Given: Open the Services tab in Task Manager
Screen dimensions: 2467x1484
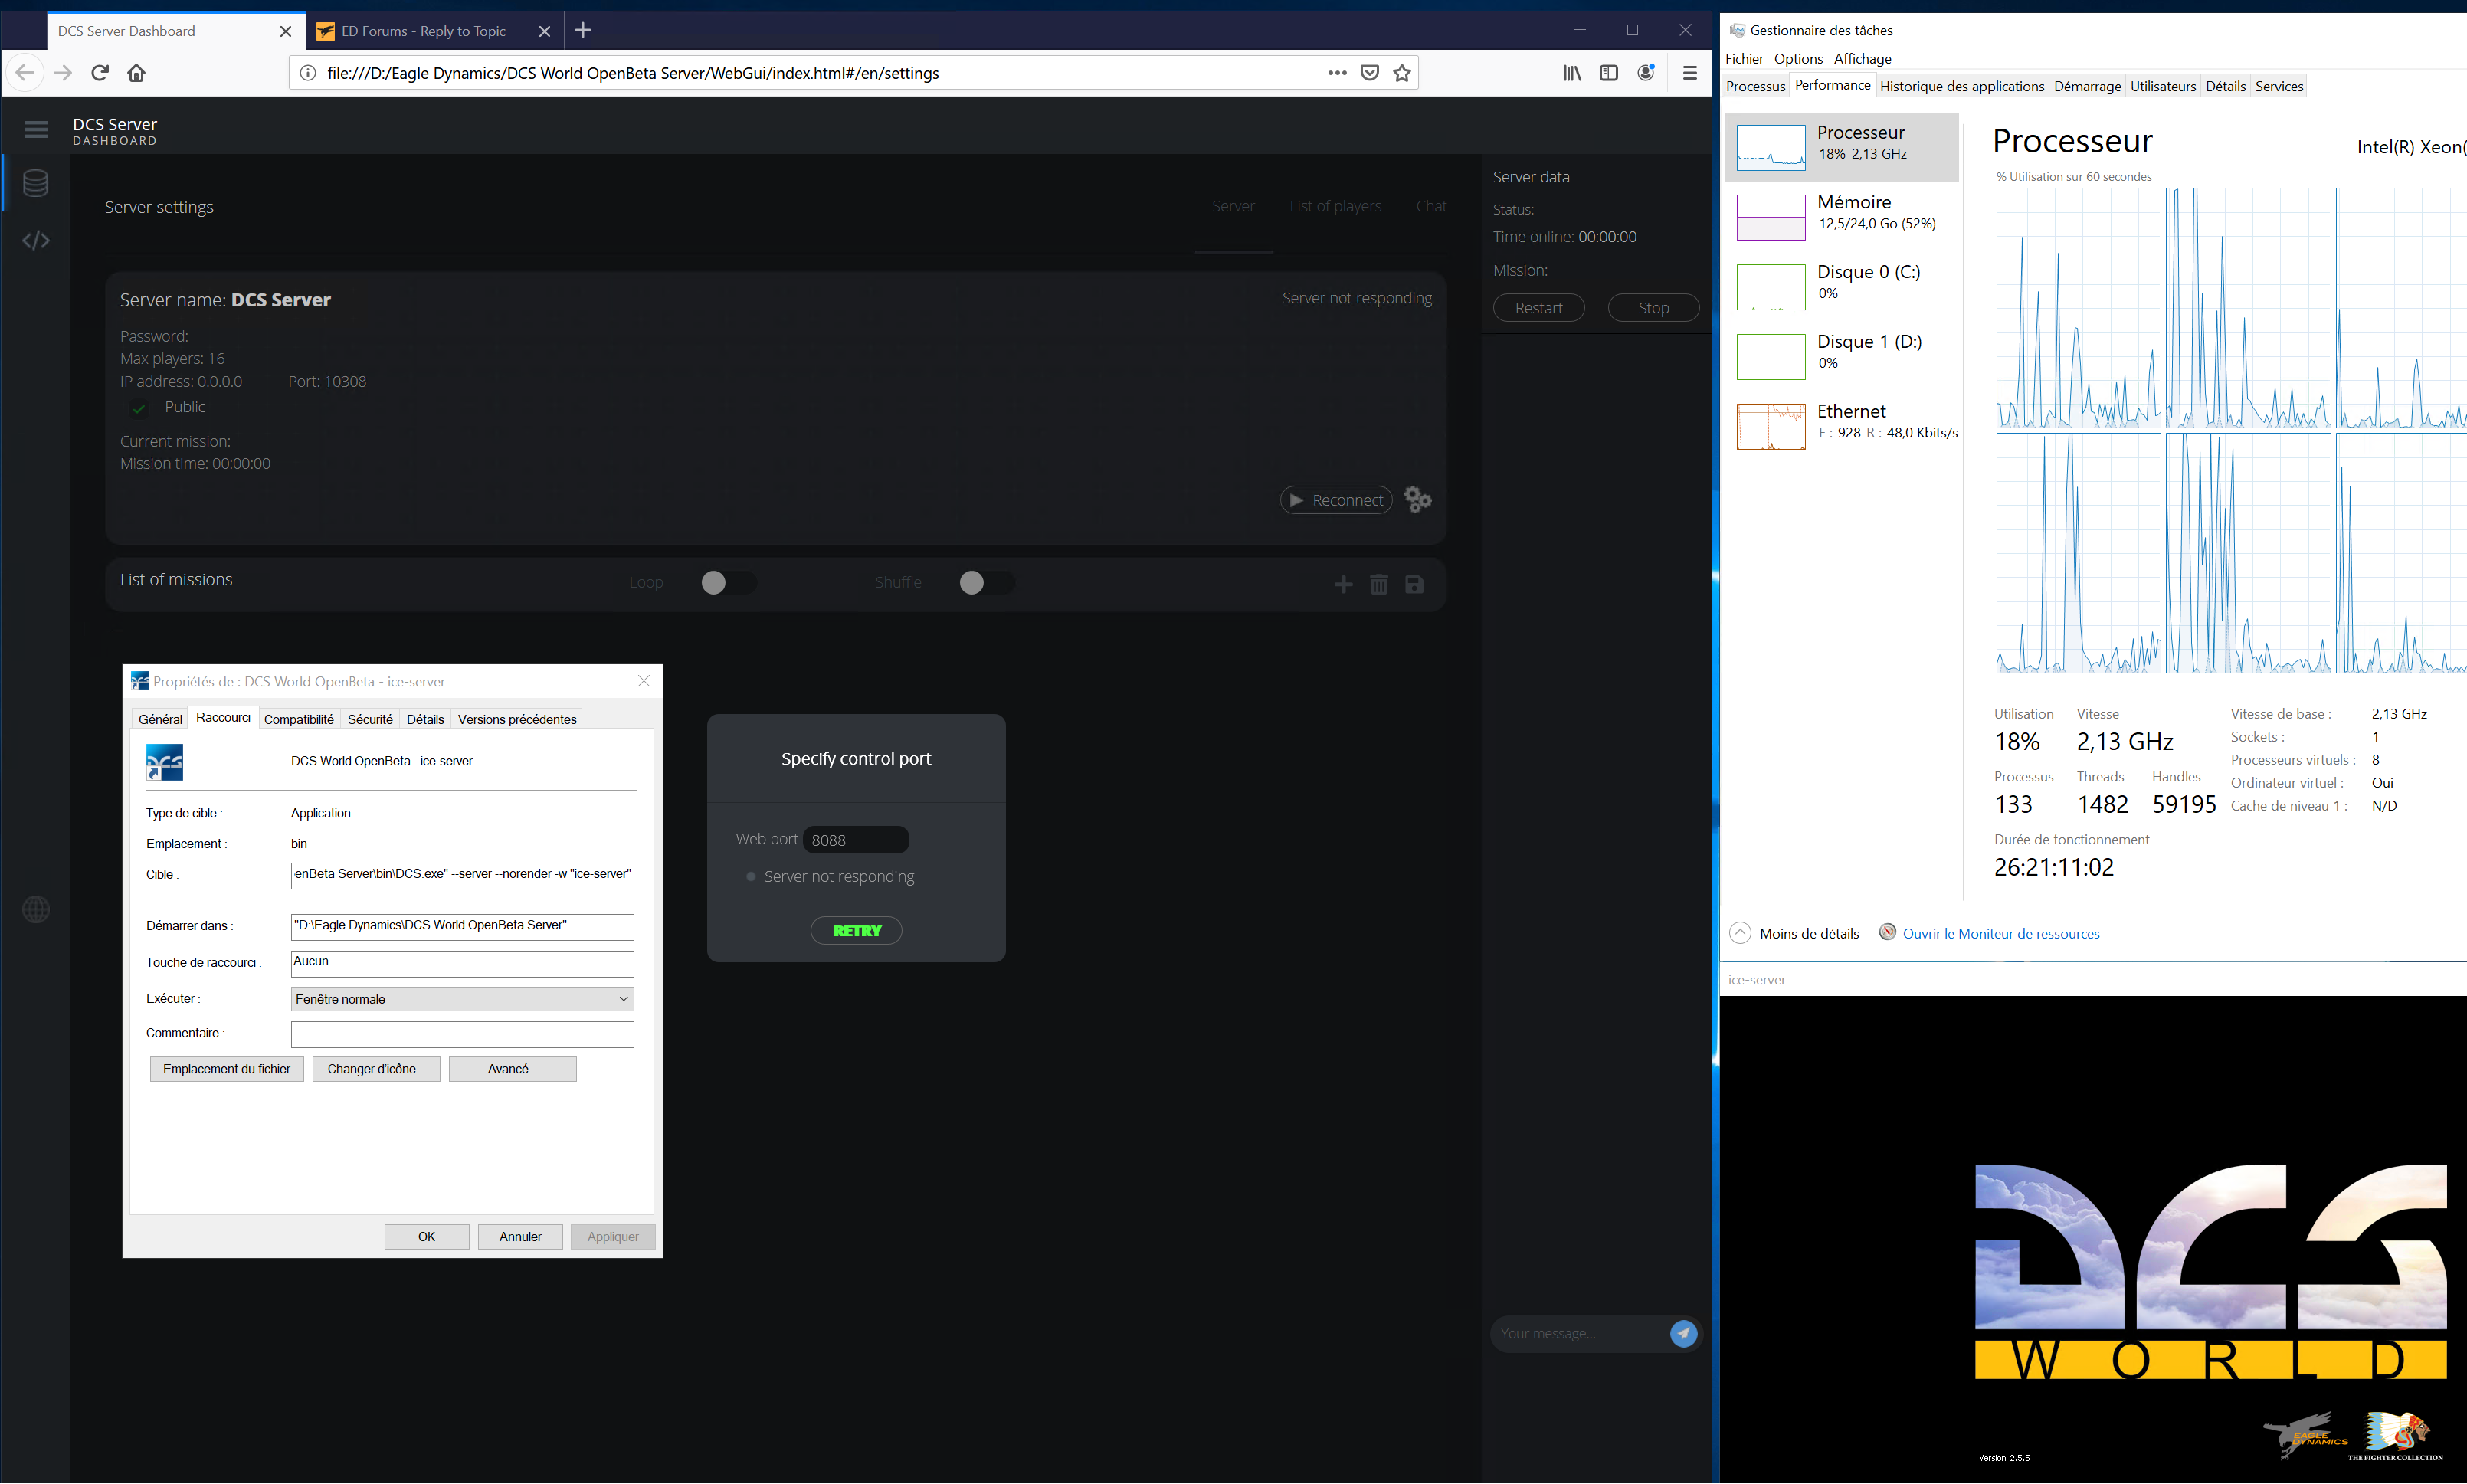Looking at the screenshot, I should coord(2279,86).
